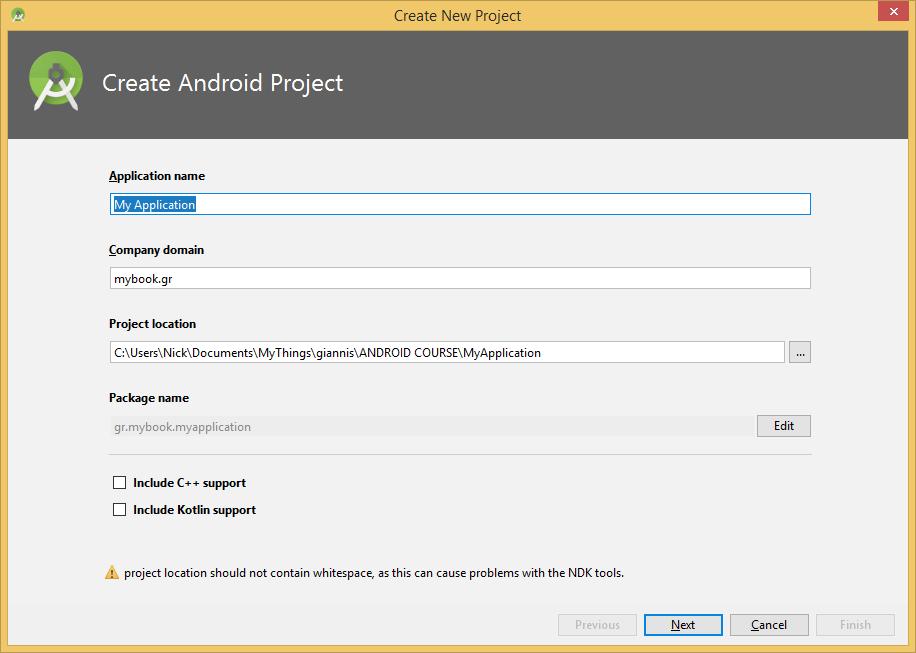The height and width of the screenshot is (653, 916).
Task: Click the Create New Project window title
Action: pyautogui.click(x=457, y=16)
